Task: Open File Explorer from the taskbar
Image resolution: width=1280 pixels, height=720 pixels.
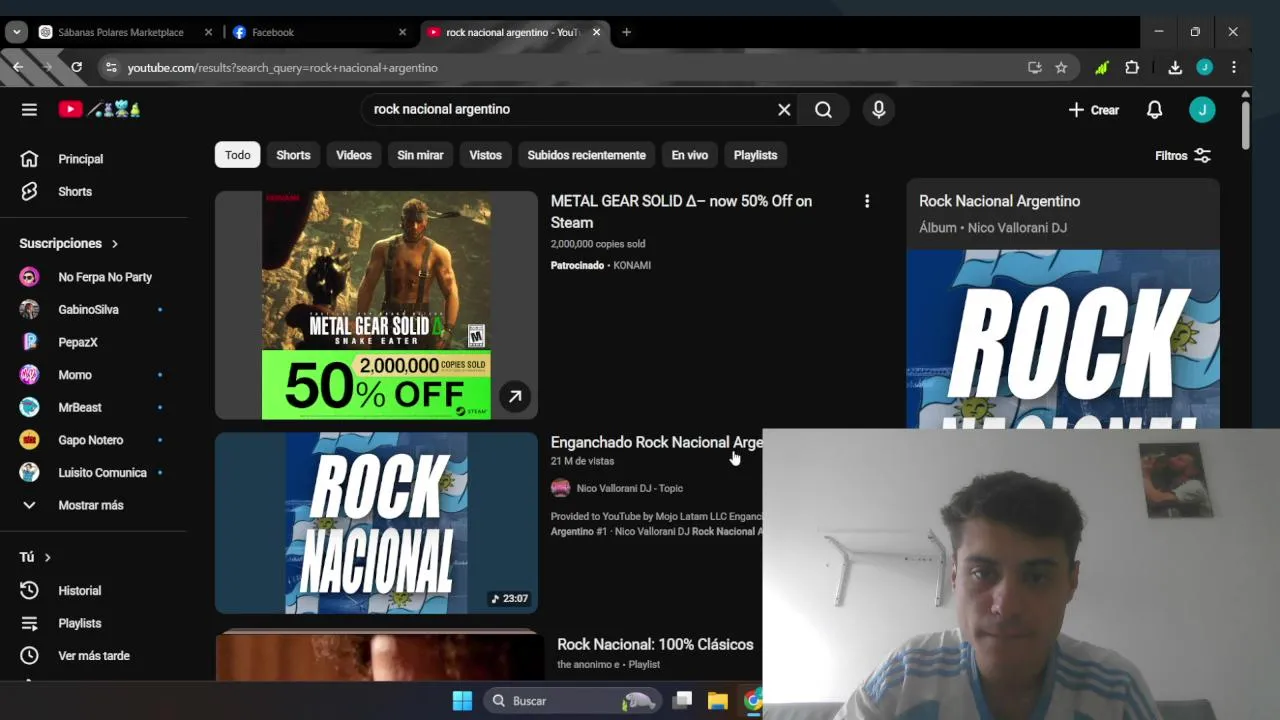Action: 717,701
